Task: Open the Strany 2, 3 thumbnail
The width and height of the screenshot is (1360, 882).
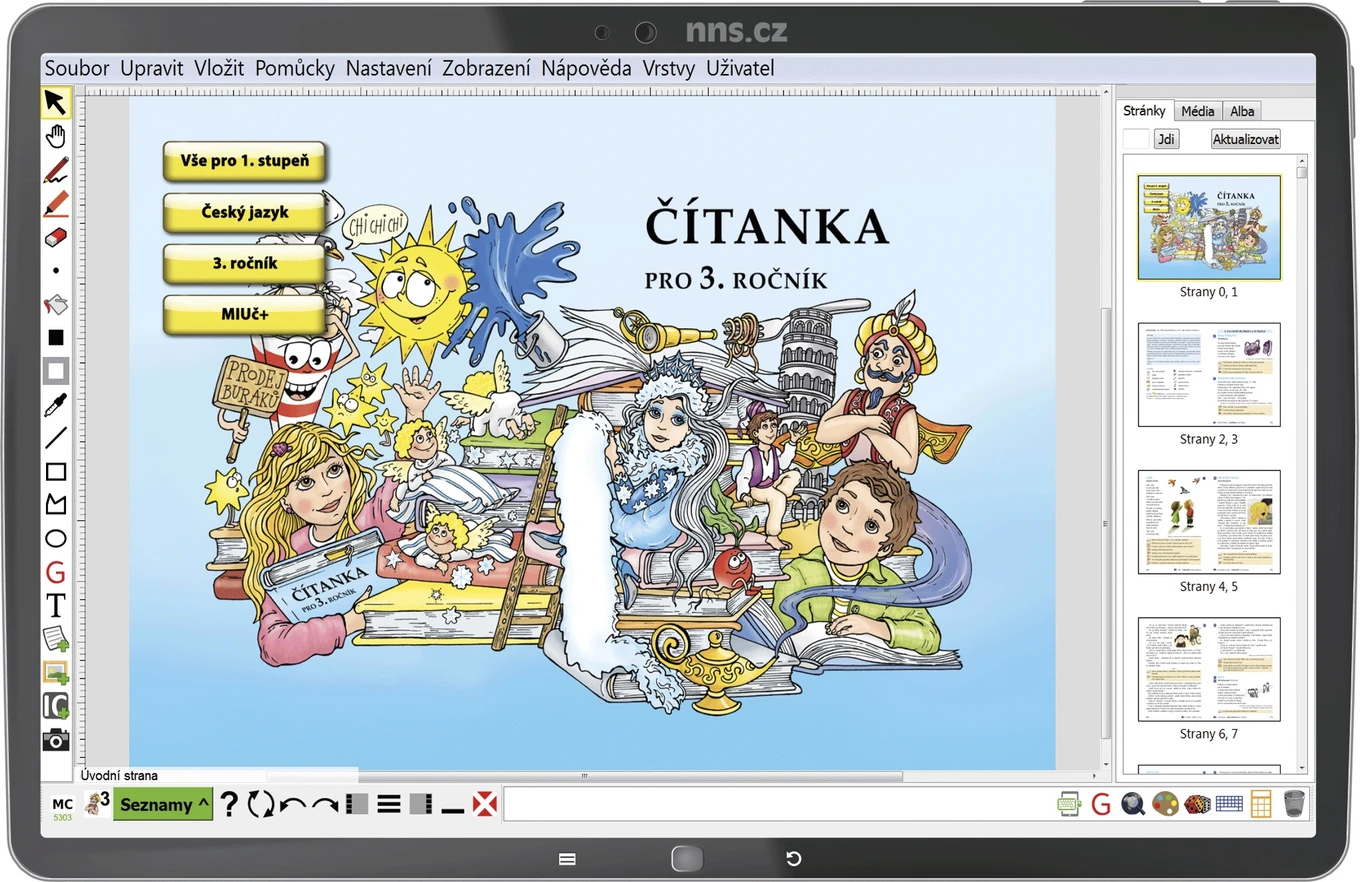Action: 1209,384
